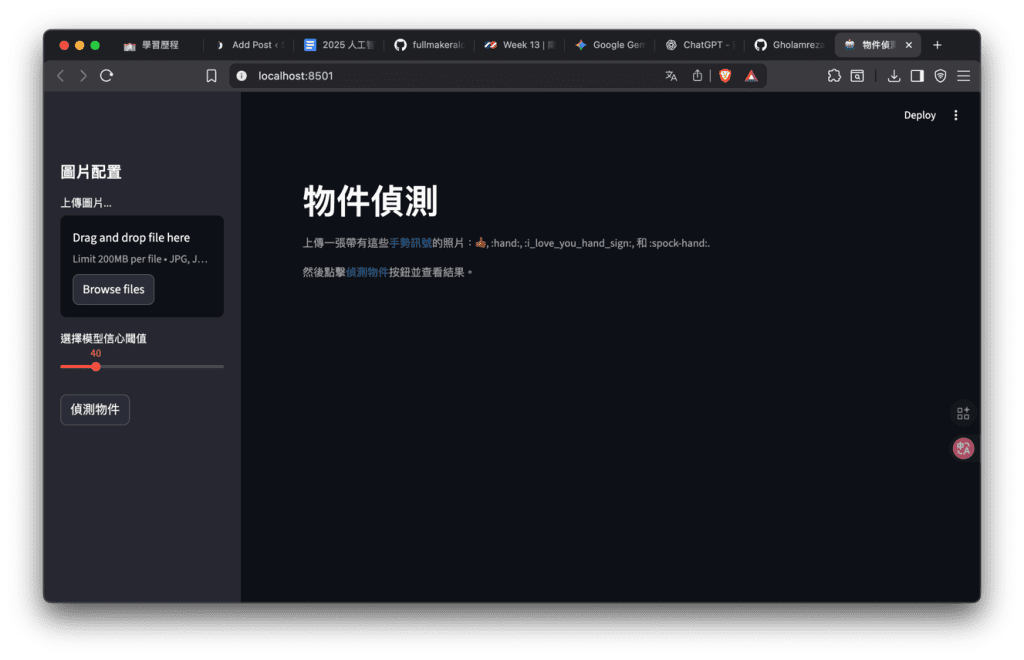
Task: Open the browser hamburger menu
Action: (x=963, y=76)
